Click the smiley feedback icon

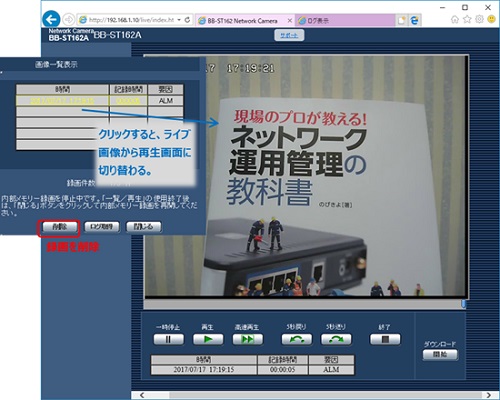tap(491, 19)
